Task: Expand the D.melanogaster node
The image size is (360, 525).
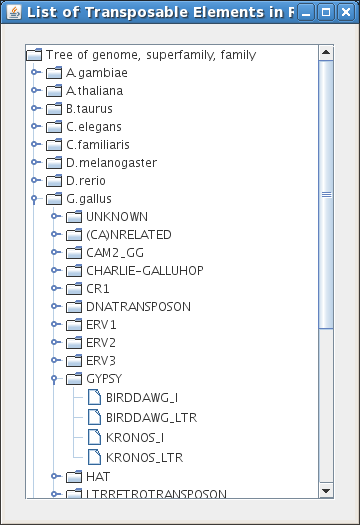Action: 35,162
